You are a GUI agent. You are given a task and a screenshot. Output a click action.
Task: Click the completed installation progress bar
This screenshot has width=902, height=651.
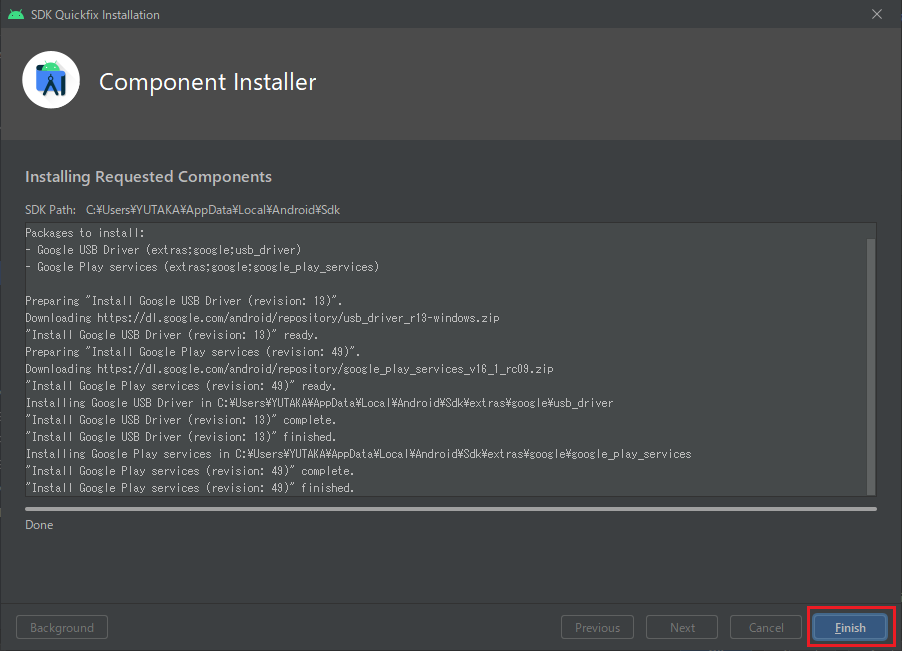pos(450,509)
